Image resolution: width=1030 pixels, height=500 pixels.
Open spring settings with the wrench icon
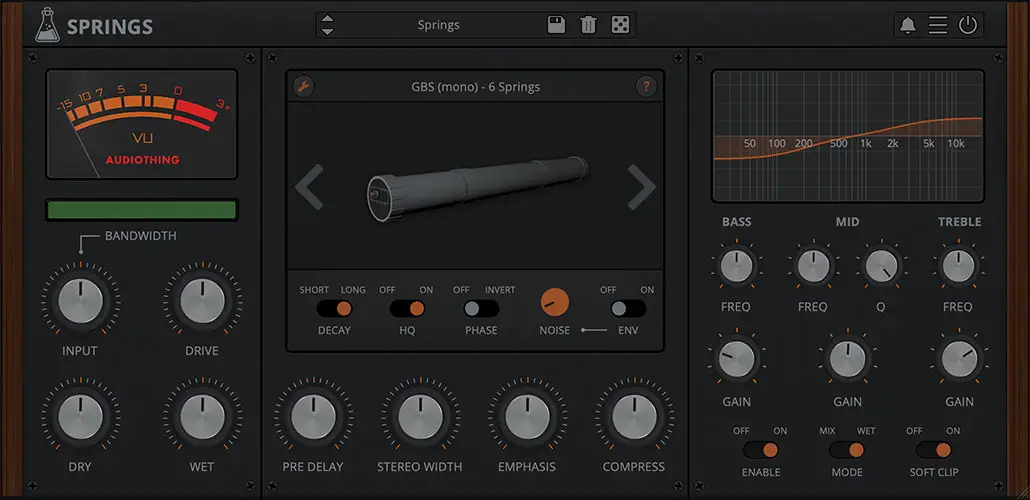303,86
